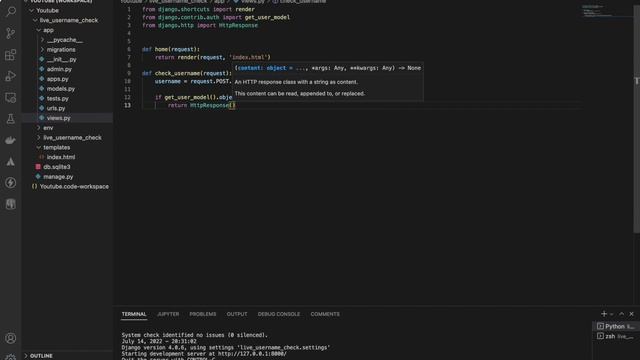The image size is (640, 360).
Task: Switch to the Terminal tab
Action: click(134, 314)
